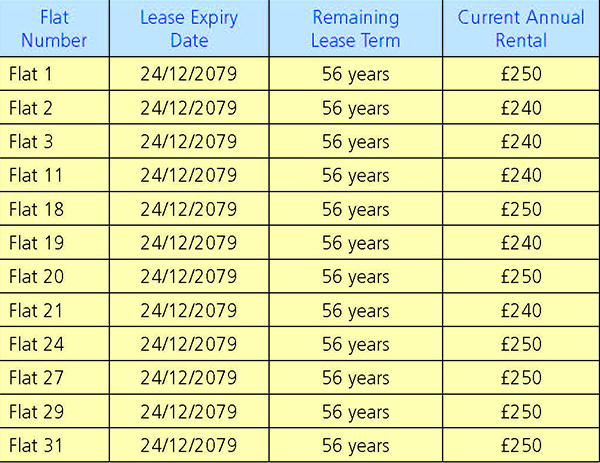Viewport: 600px width, 463px height.
Task: Select Flat 2's £240 rental cell
Action: (521, 108)
